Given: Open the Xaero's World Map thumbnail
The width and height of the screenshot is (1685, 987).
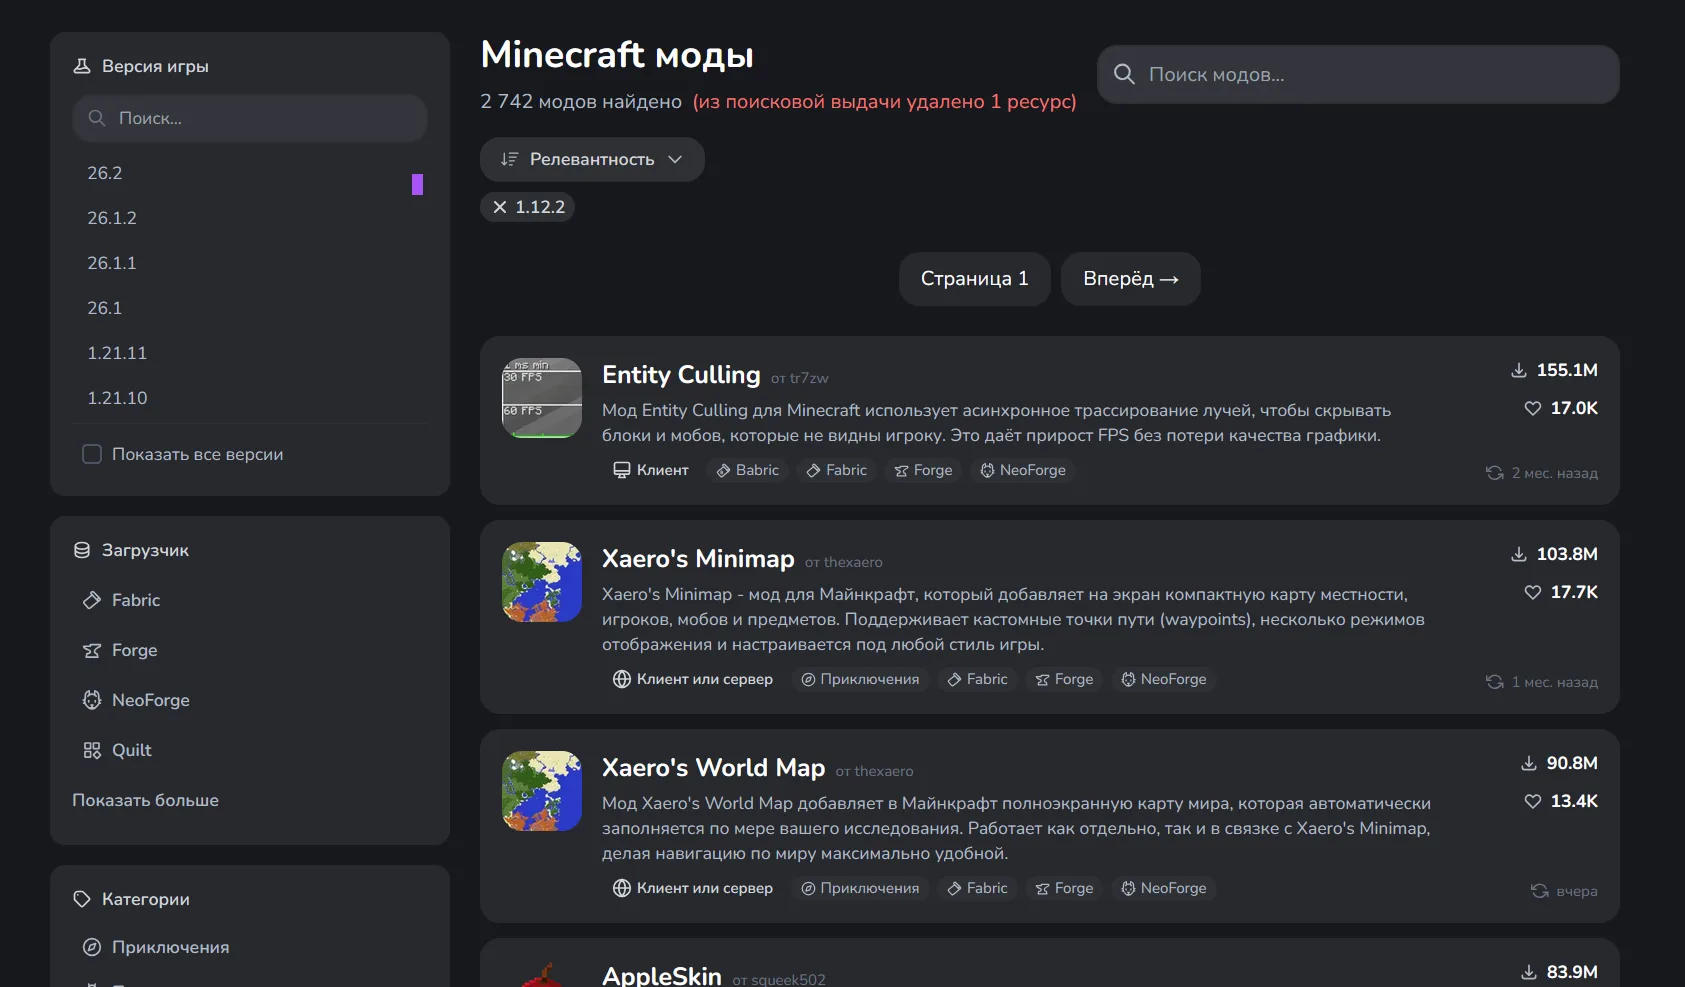Looking at the screenshot, I should point(542,791).
